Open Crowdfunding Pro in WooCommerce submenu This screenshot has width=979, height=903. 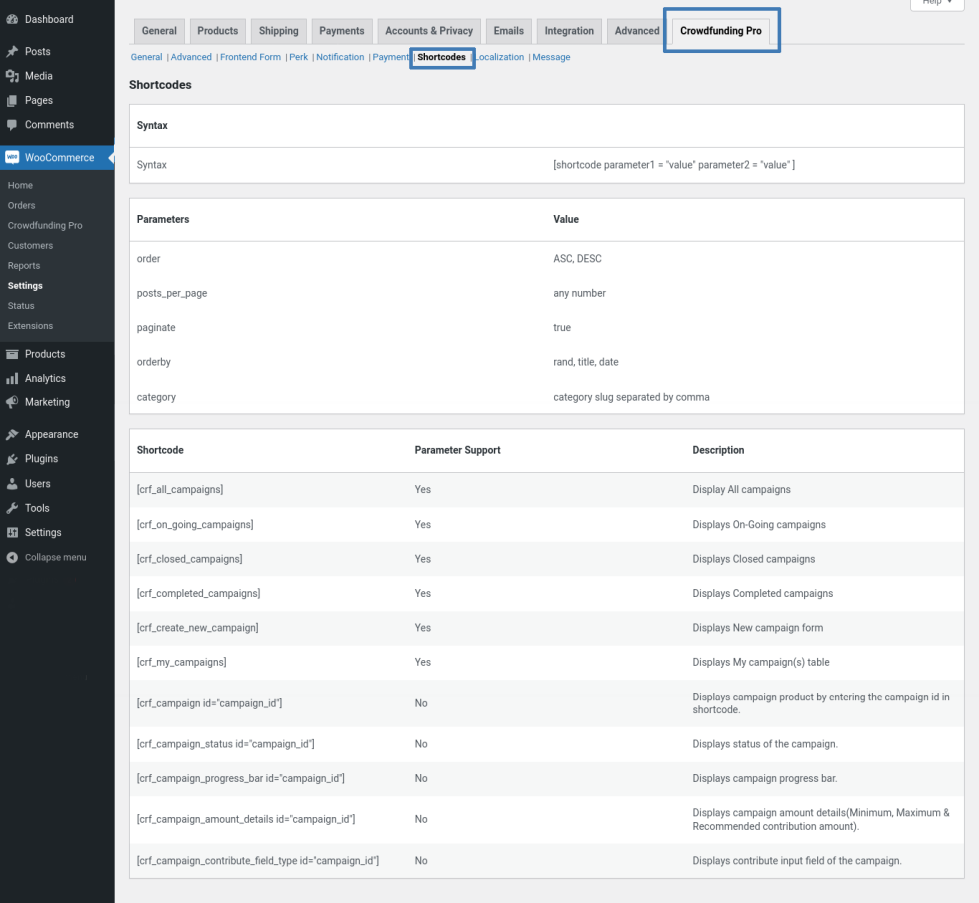(45, 226)
